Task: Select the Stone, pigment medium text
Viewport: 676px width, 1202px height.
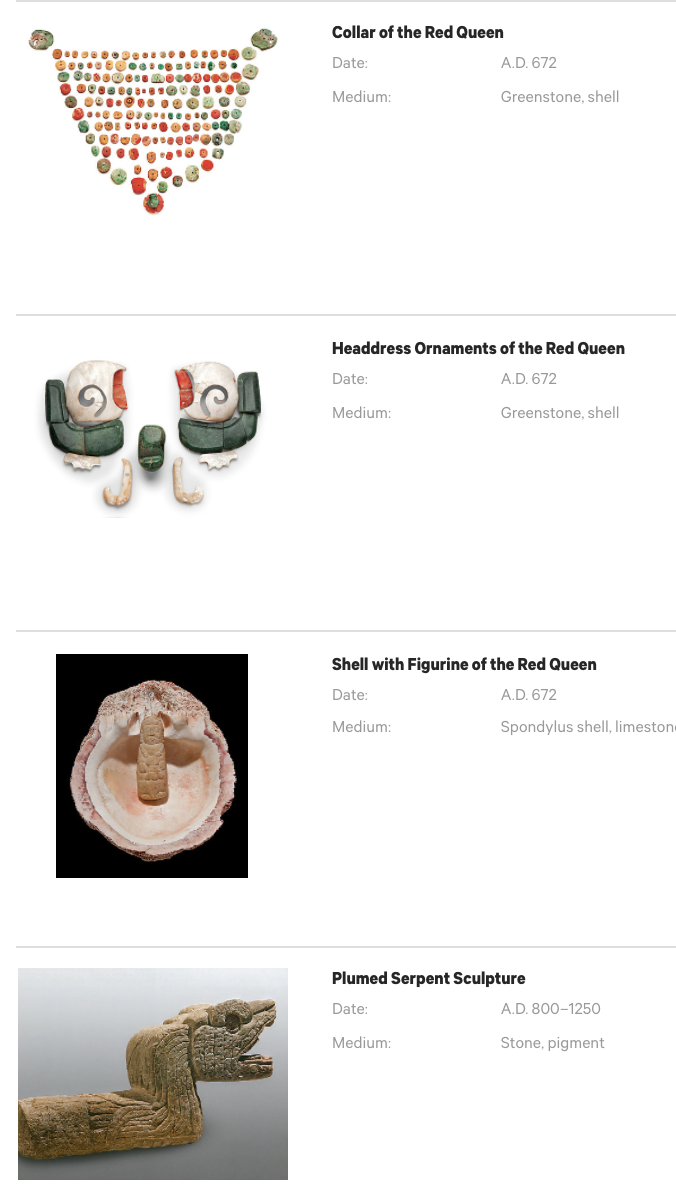Action: (x=553, y=1043)
